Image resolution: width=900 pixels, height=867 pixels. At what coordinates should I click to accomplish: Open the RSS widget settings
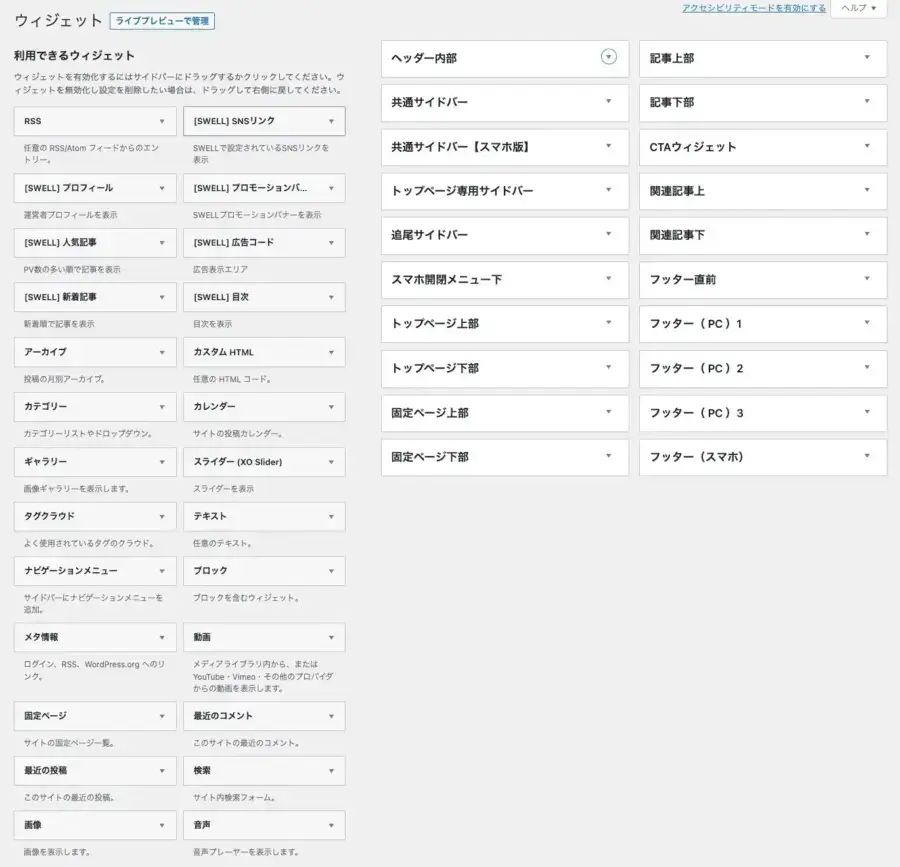[94, 120]
